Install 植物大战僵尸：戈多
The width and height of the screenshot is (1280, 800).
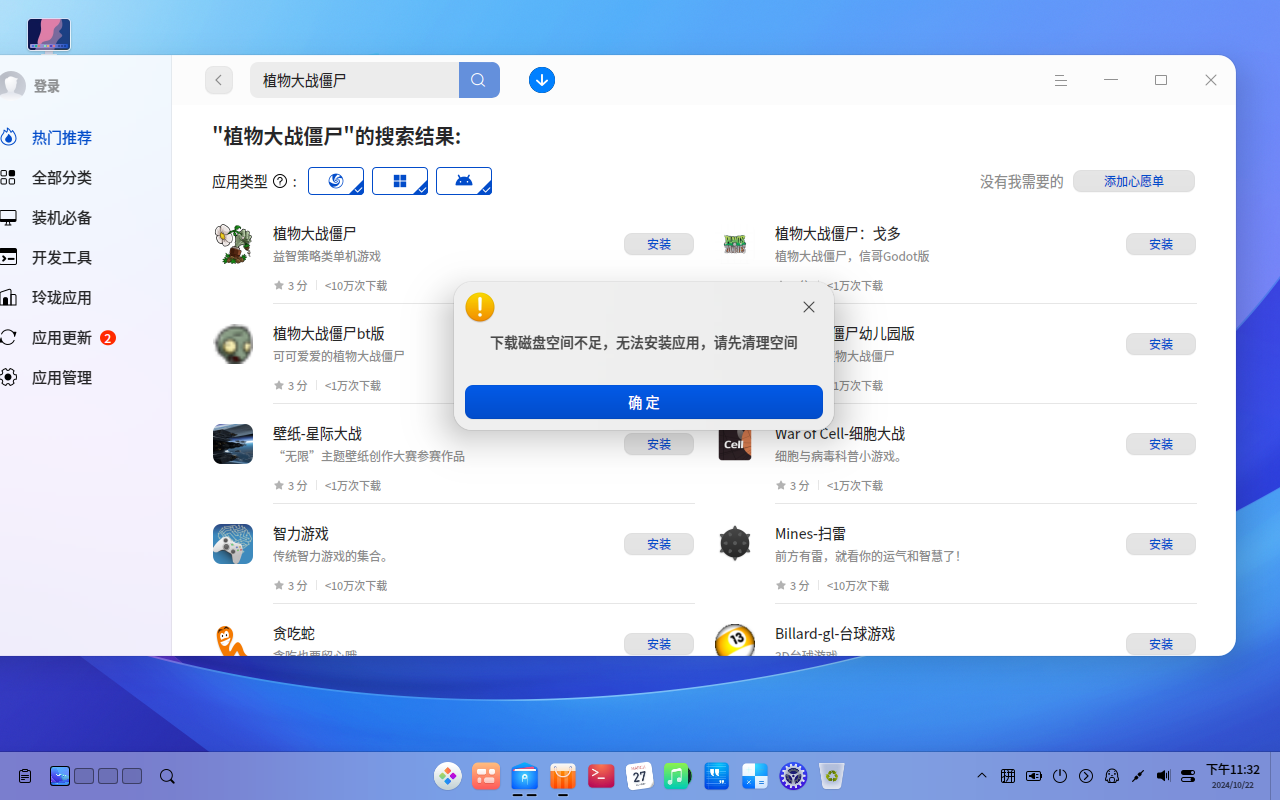coord(1161,244)
